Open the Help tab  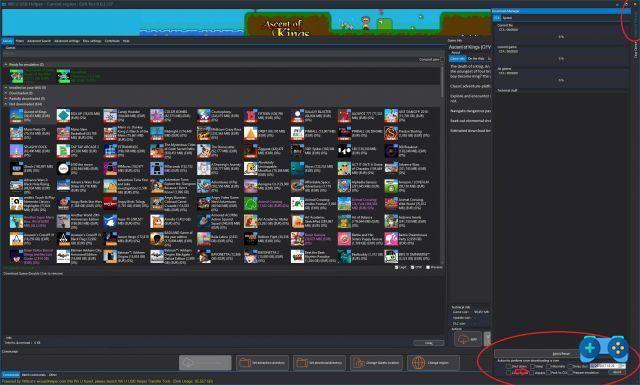[126, 41]
